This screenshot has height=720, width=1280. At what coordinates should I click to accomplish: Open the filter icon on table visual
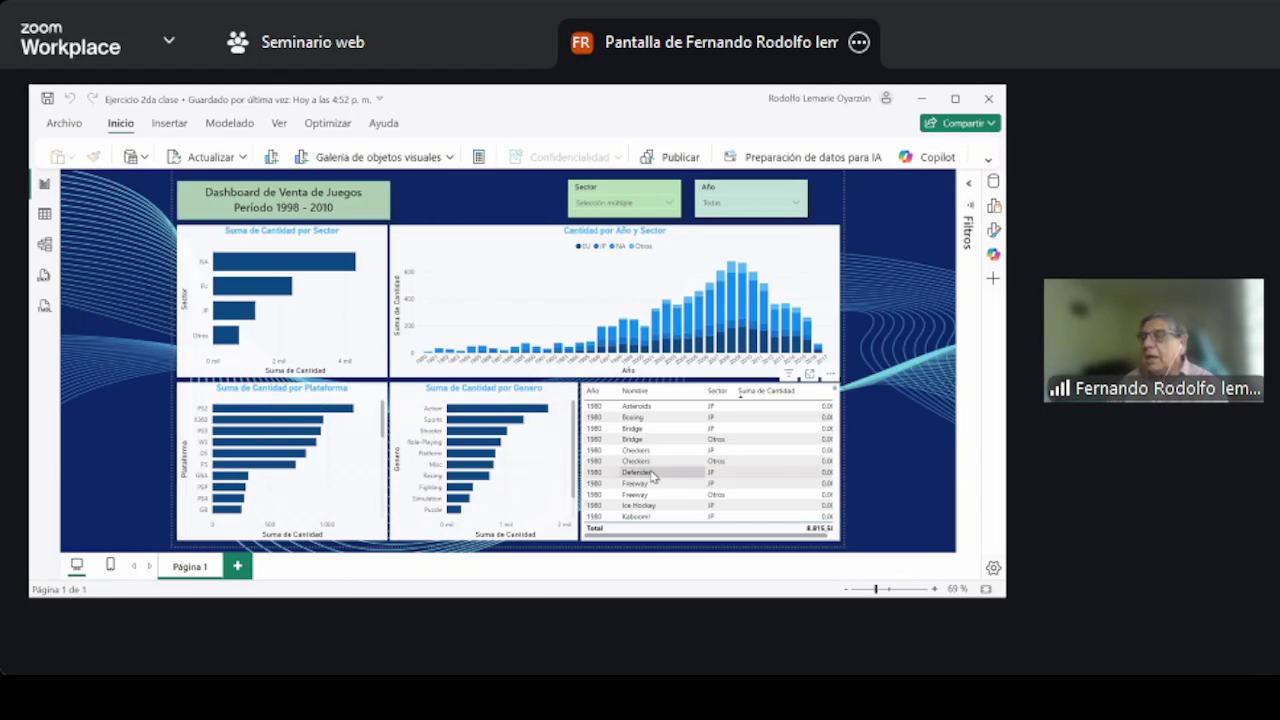[x=788, y=374]
